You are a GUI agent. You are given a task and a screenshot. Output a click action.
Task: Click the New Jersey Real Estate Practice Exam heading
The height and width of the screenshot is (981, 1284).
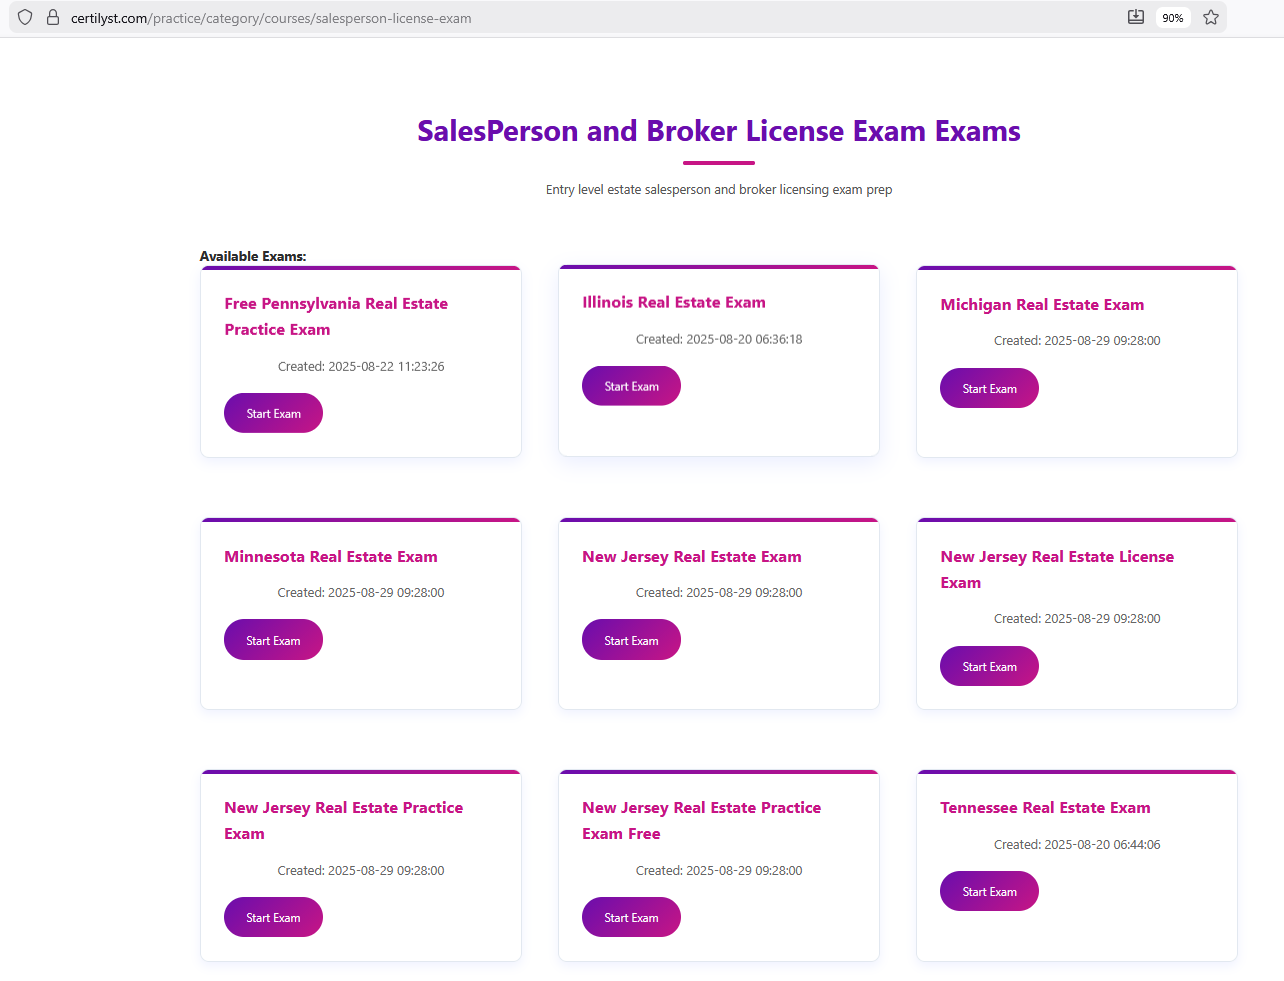344,820
